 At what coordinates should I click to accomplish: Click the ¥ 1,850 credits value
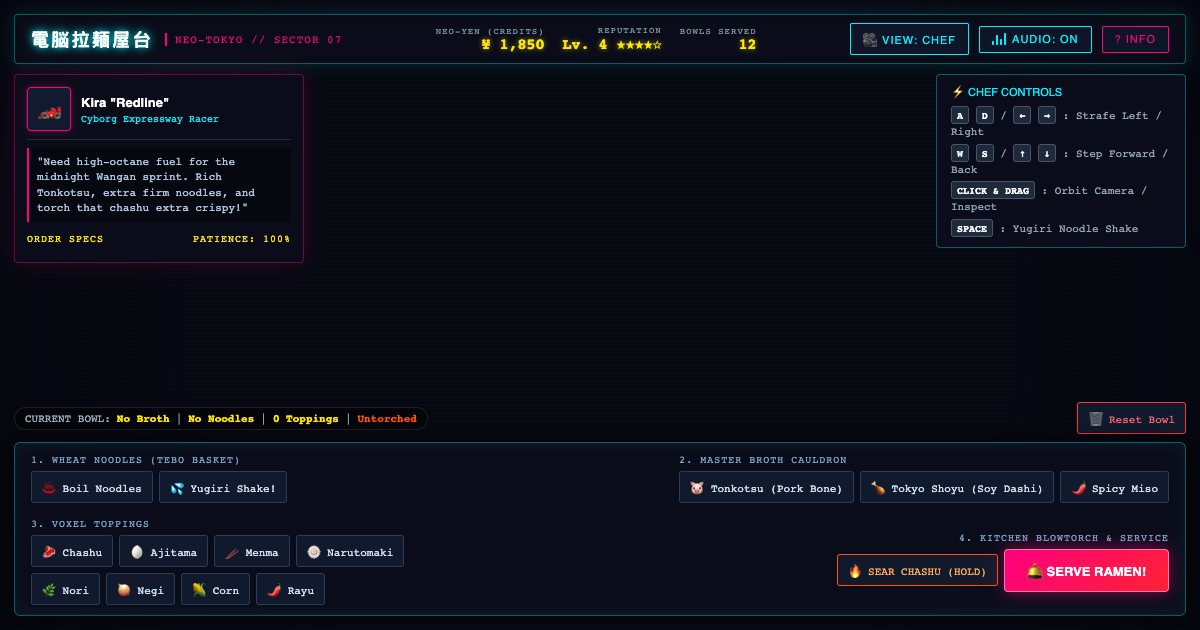[513, 45]
